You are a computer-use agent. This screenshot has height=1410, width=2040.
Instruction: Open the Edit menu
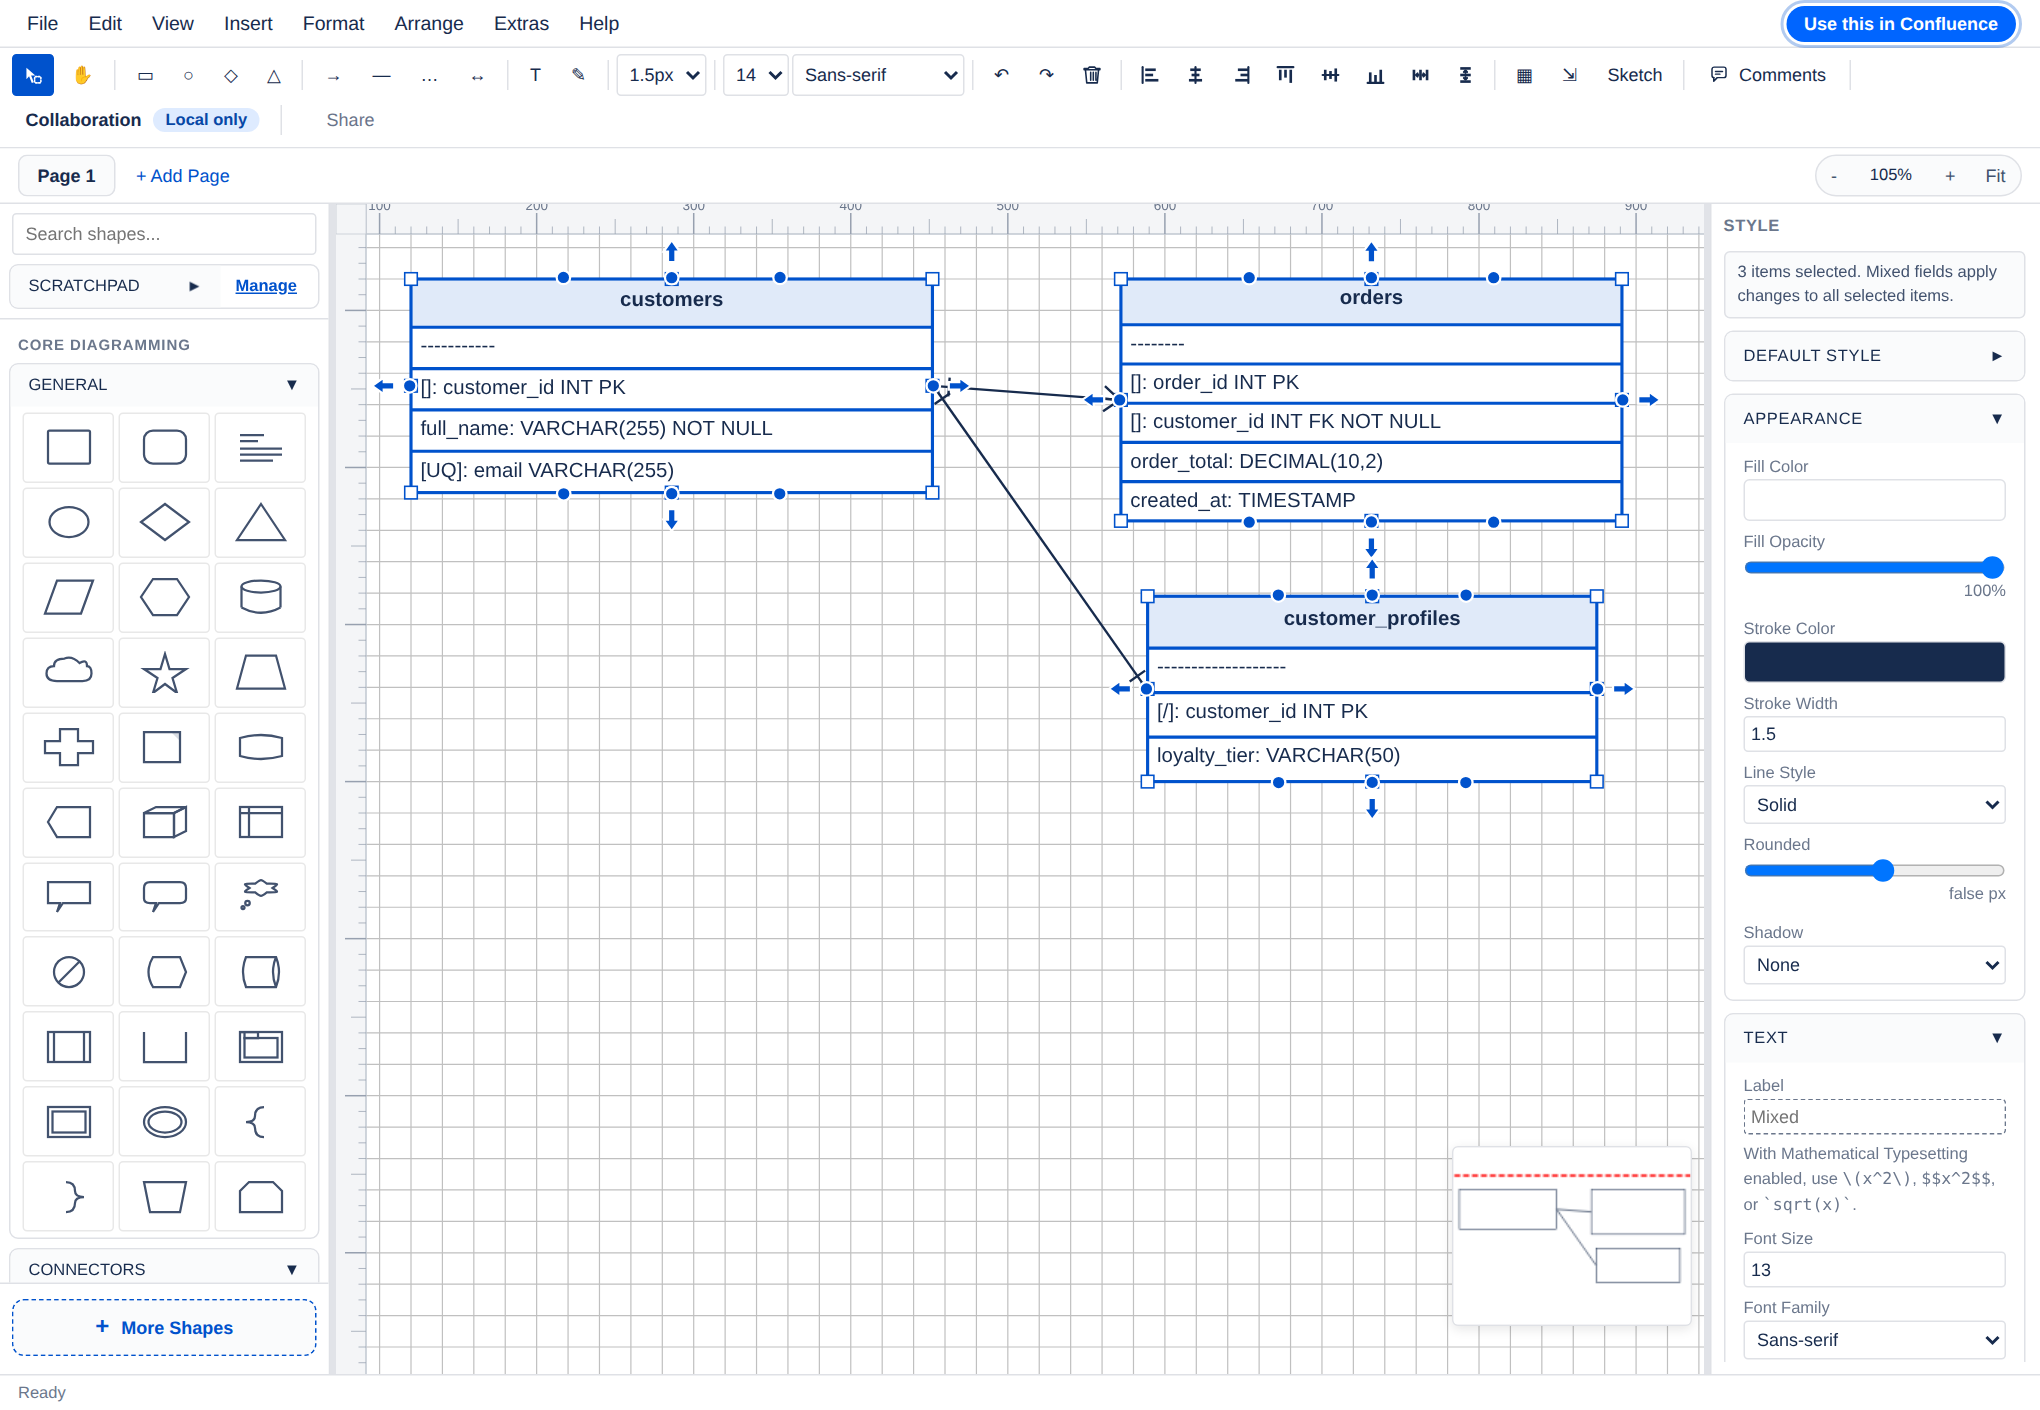pyautogui.click(x=105, y=23)
